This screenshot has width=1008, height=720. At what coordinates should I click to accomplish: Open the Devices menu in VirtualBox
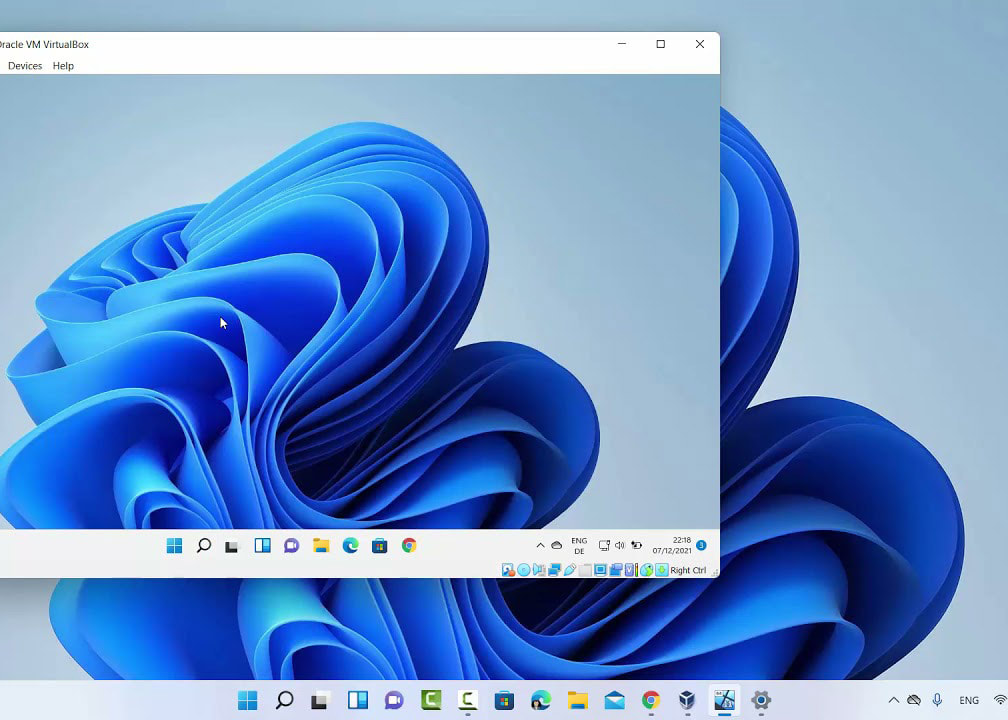25,66
